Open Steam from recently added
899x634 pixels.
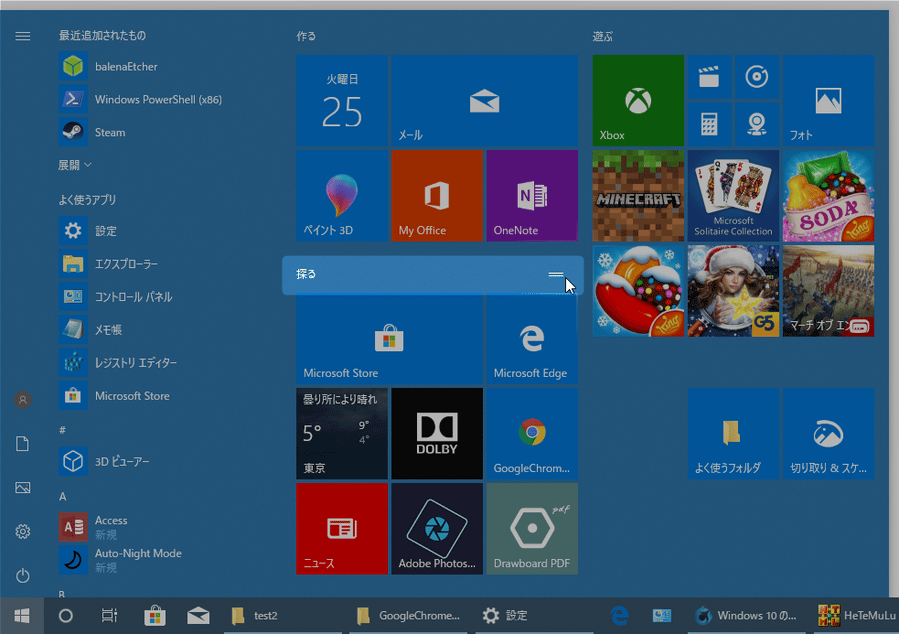coord(92,132)
